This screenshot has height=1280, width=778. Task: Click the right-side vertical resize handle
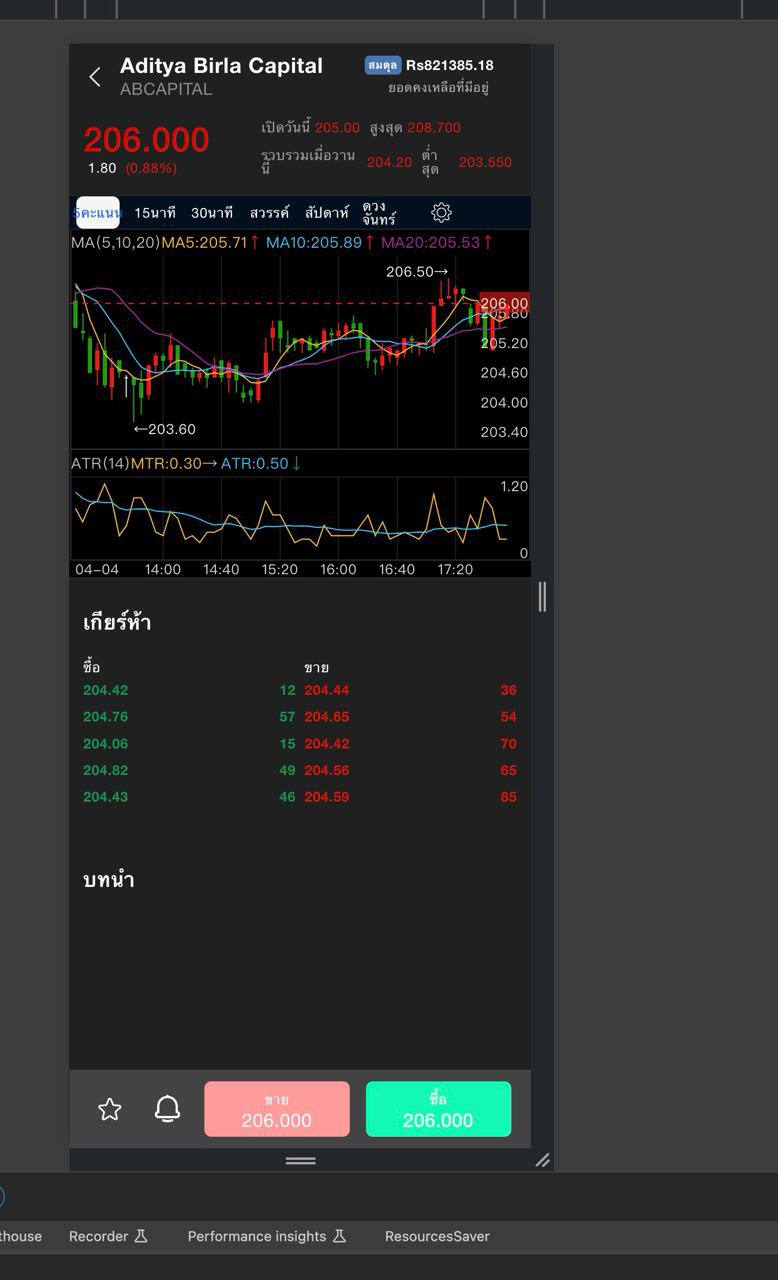(542, 597)
